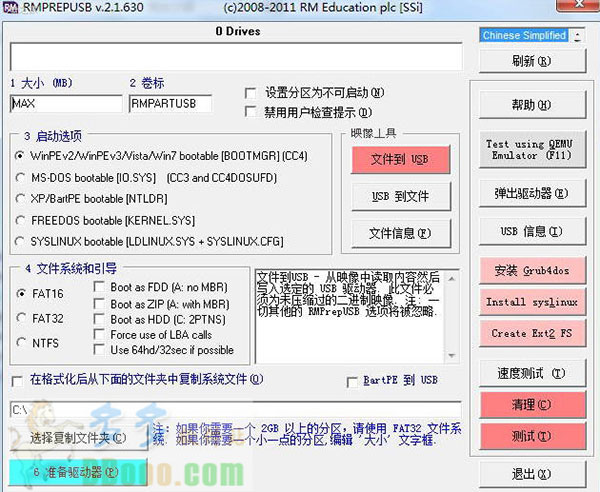This screenshot has height=492, width=600.
Task: Check Use 64hd/32sec if possible
Action: (99, 350)
